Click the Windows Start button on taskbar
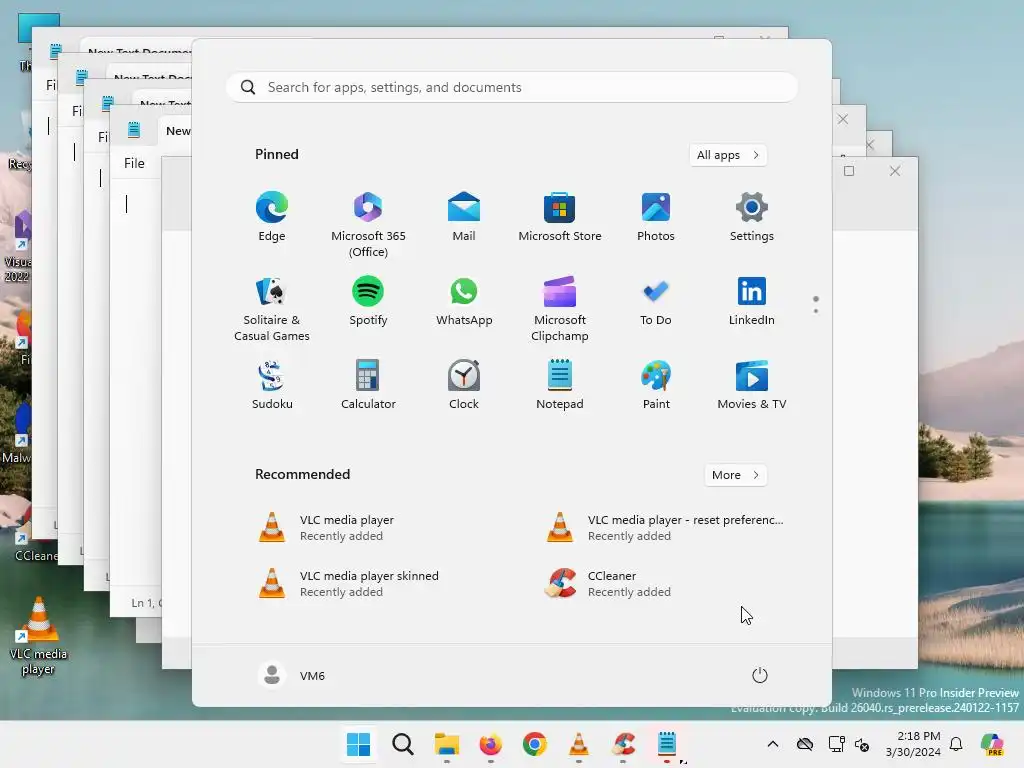The width and height of the screenshot is (1024, 768). pos(359,744)
